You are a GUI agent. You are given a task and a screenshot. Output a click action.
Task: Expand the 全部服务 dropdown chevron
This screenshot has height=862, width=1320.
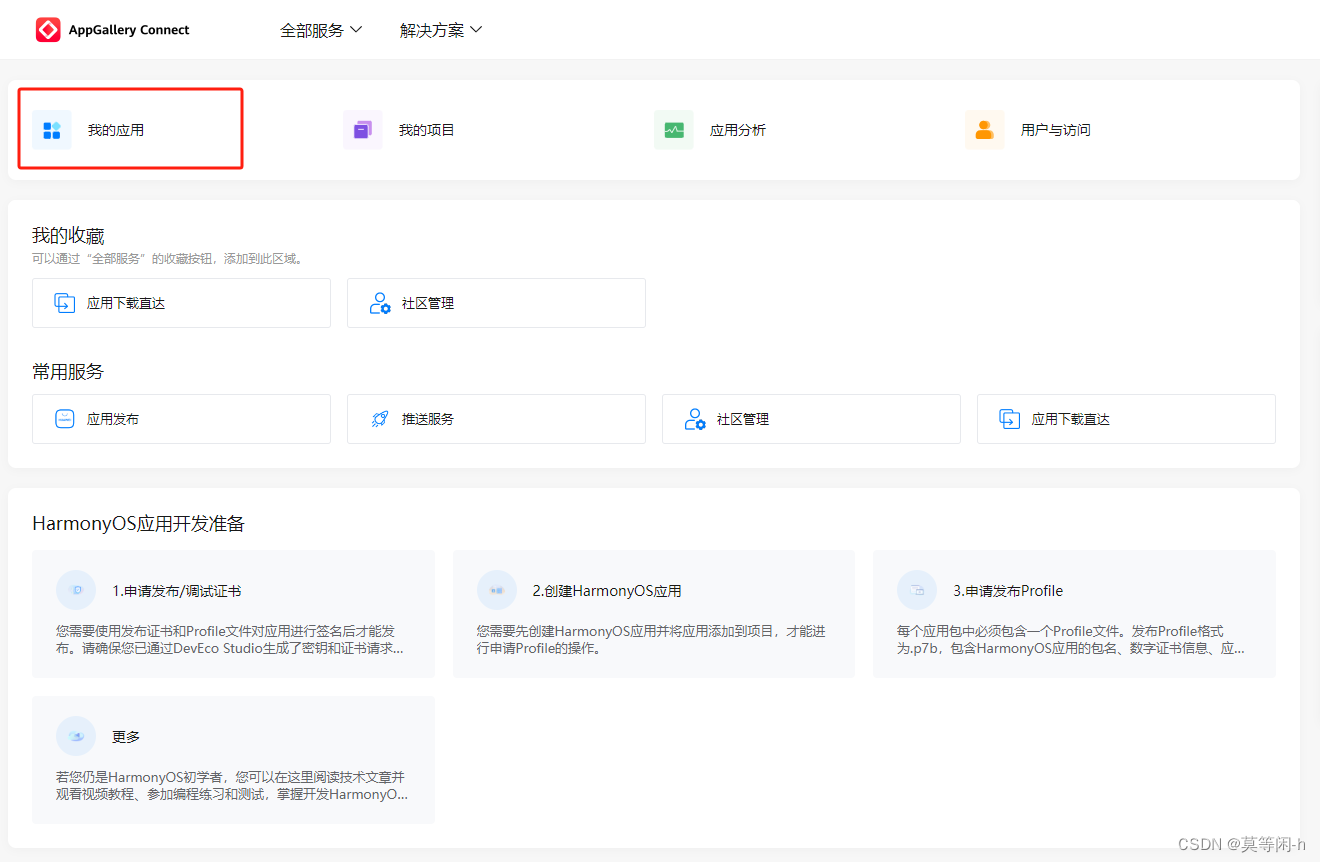[356, 30]
